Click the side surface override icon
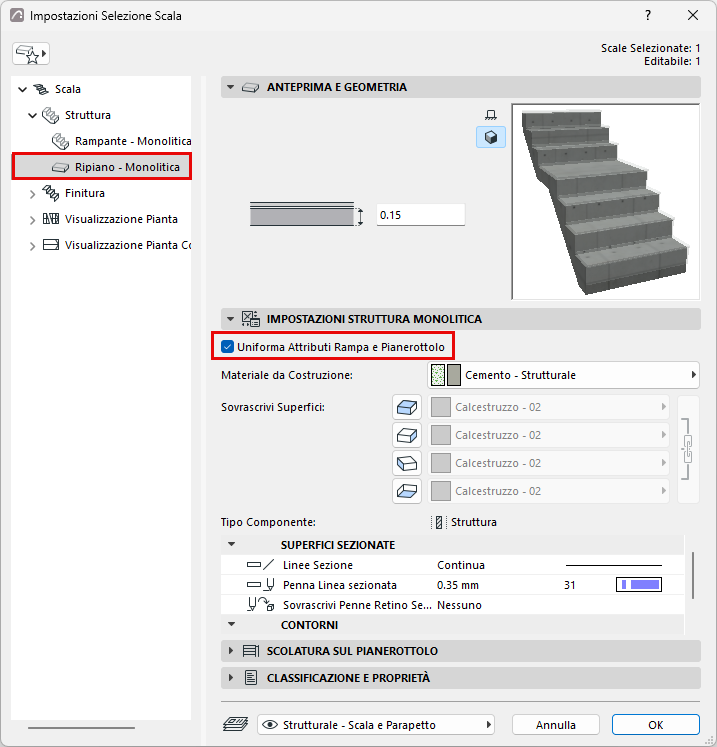Screen dimensions: 717x747 (407, 435)
